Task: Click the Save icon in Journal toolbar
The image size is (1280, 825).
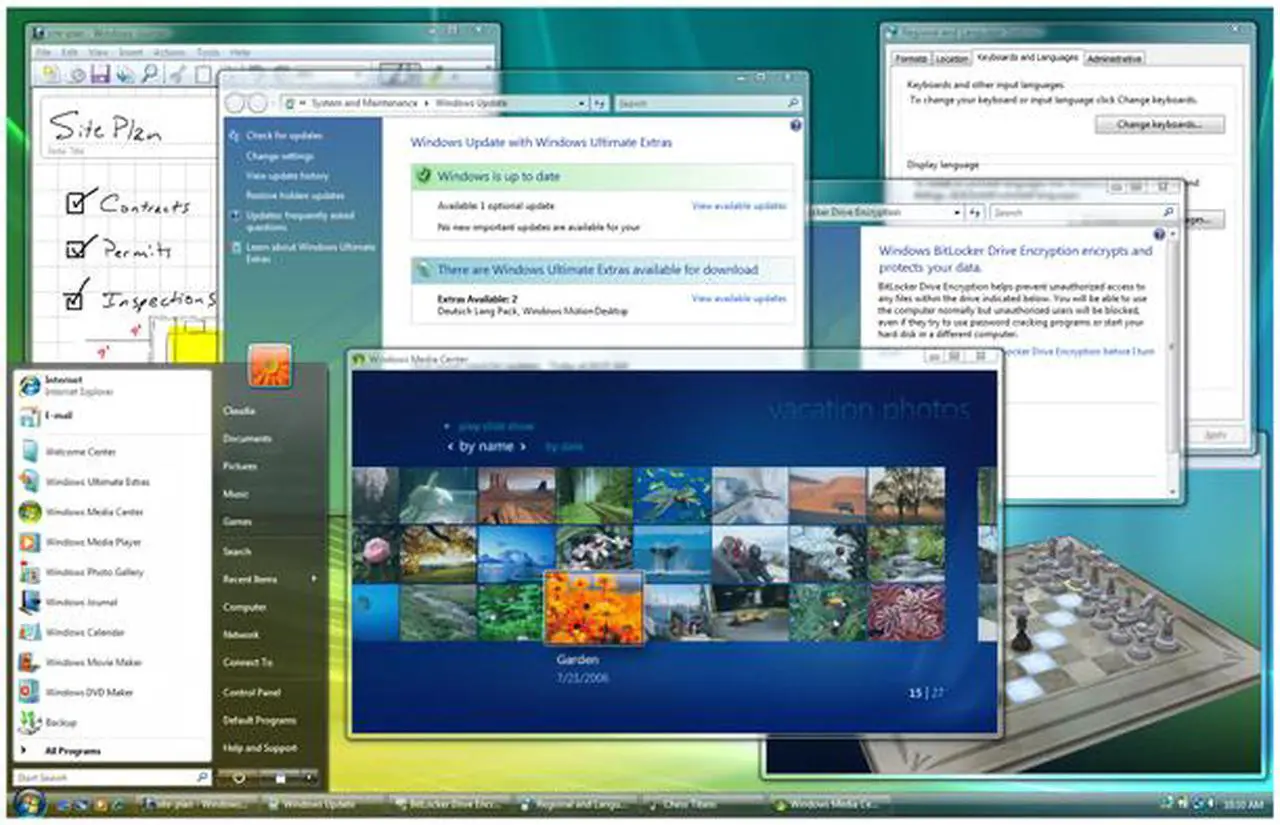Action: coord(100,73)
